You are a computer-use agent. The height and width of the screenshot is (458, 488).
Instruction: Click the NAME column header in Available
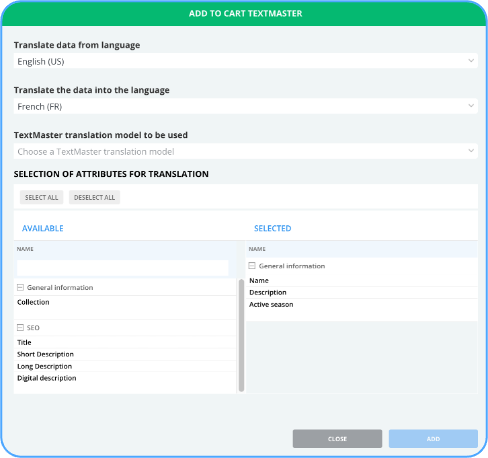[25, 249]
